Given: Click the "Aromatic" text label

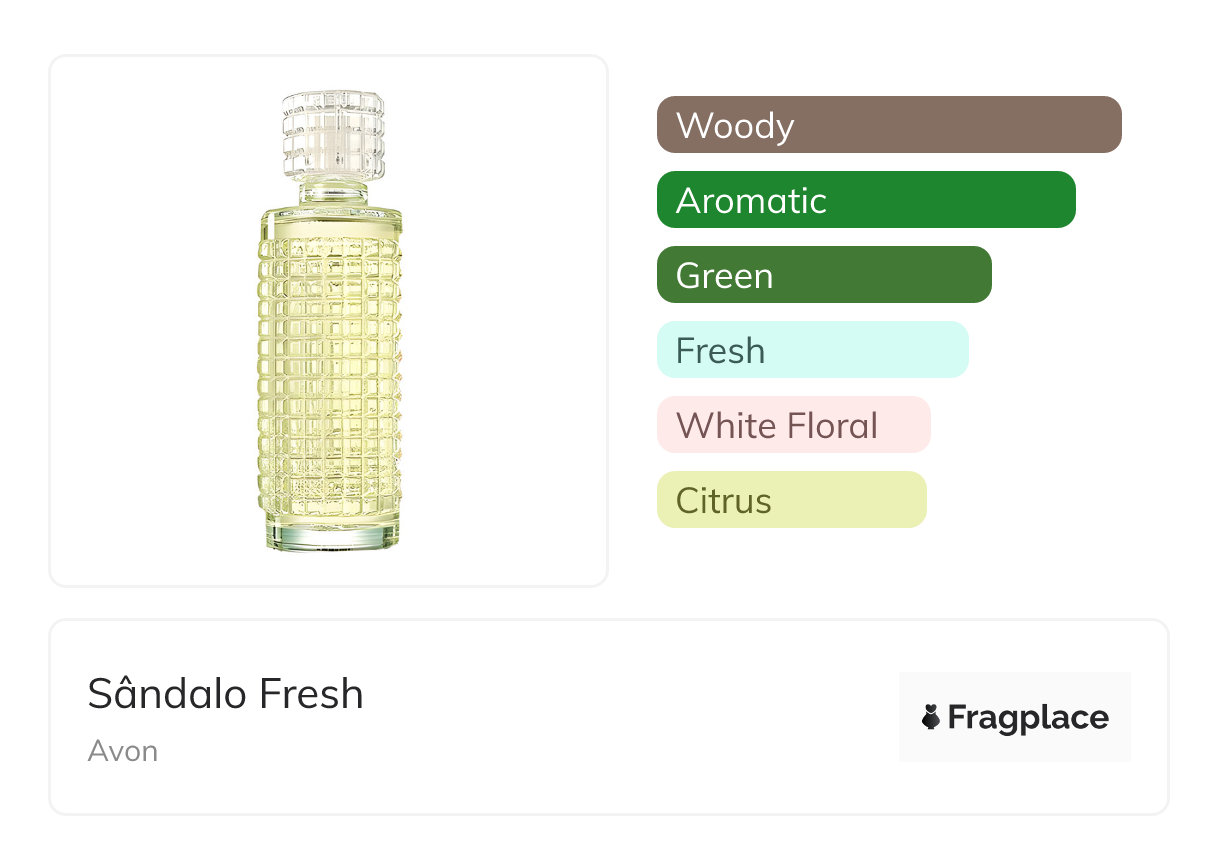Looking at the screenshot, I should (751, 201).
